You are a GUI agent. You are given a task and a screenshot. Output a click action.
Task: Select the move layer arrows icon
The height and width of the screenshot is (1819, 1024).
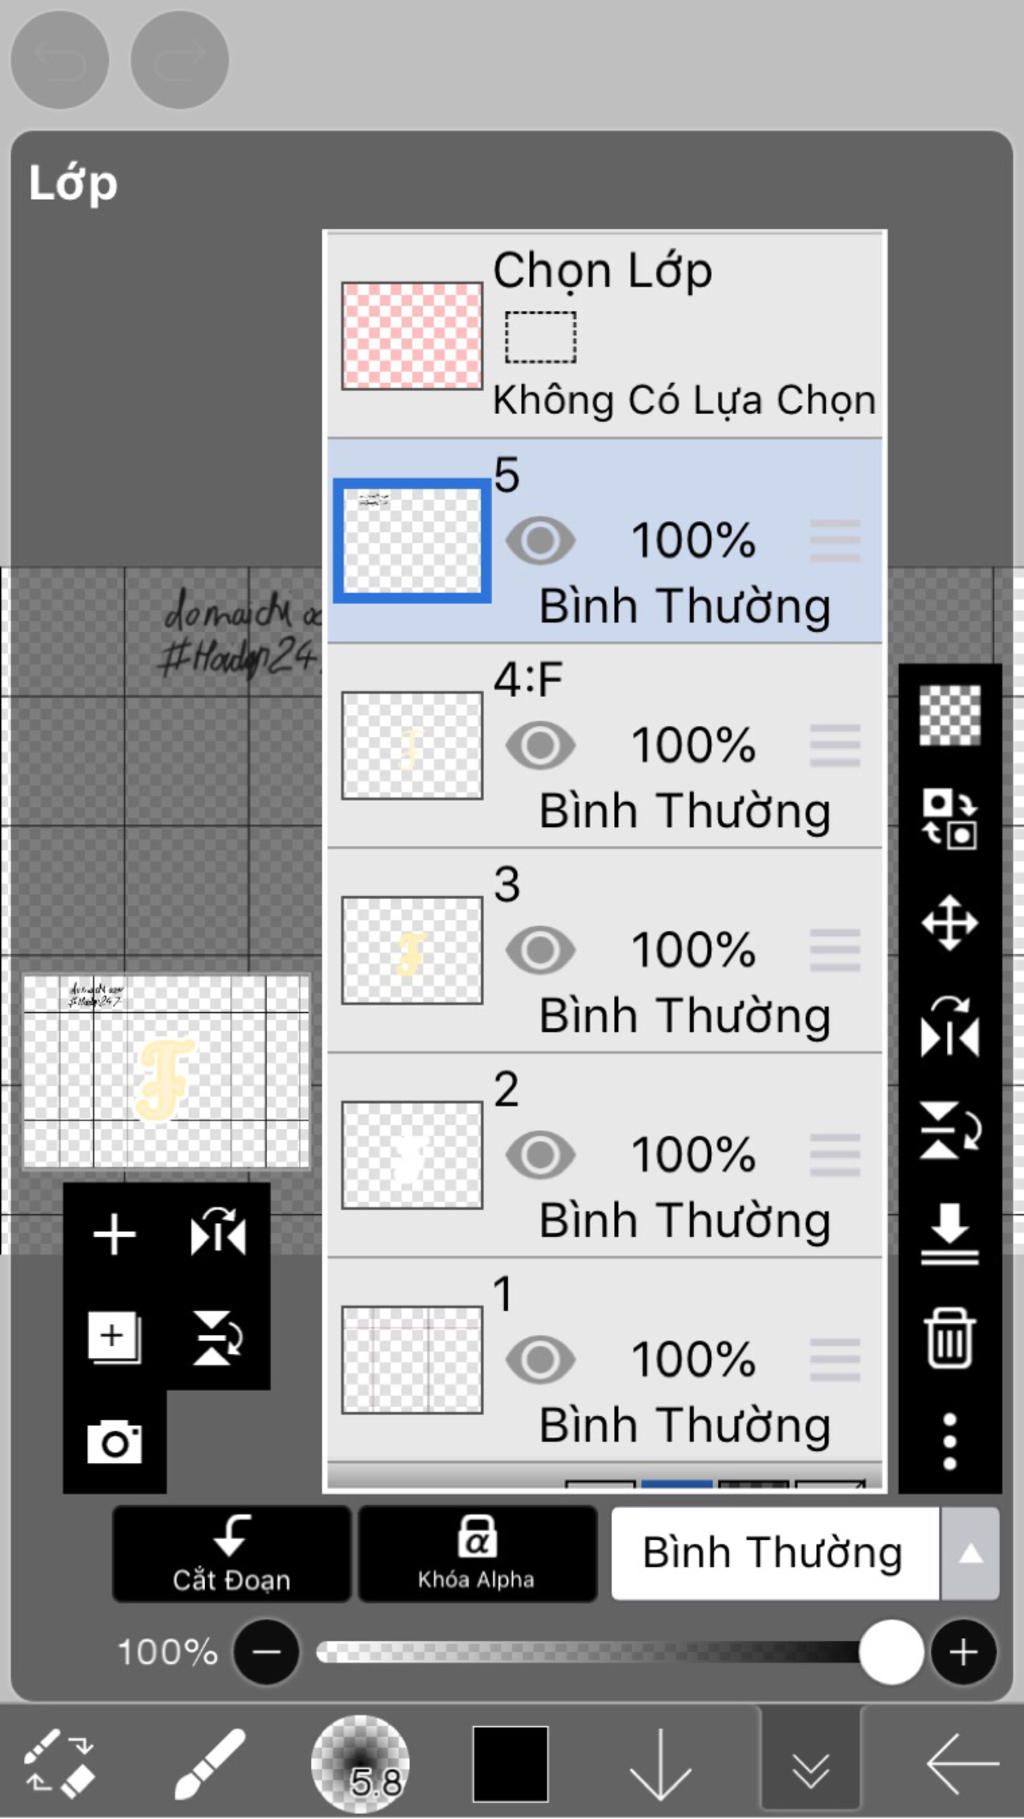click(949, 922)
